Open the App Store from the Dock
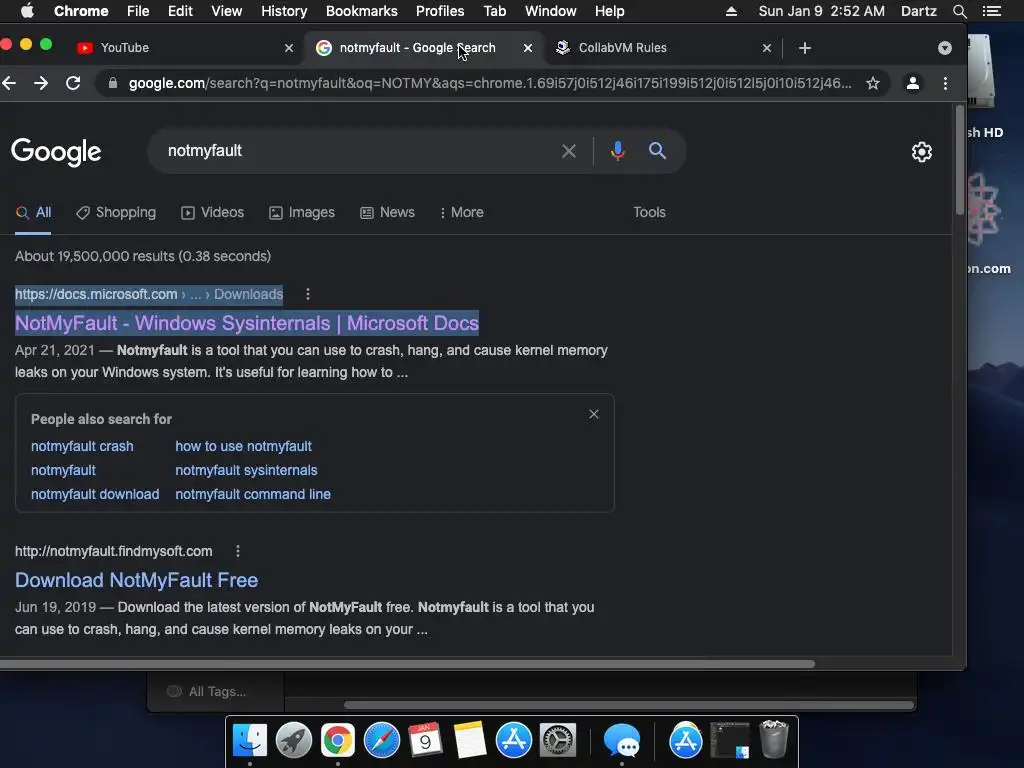Screen dimensions: 1024x768 pyautogui.click(x=513, y=741)
